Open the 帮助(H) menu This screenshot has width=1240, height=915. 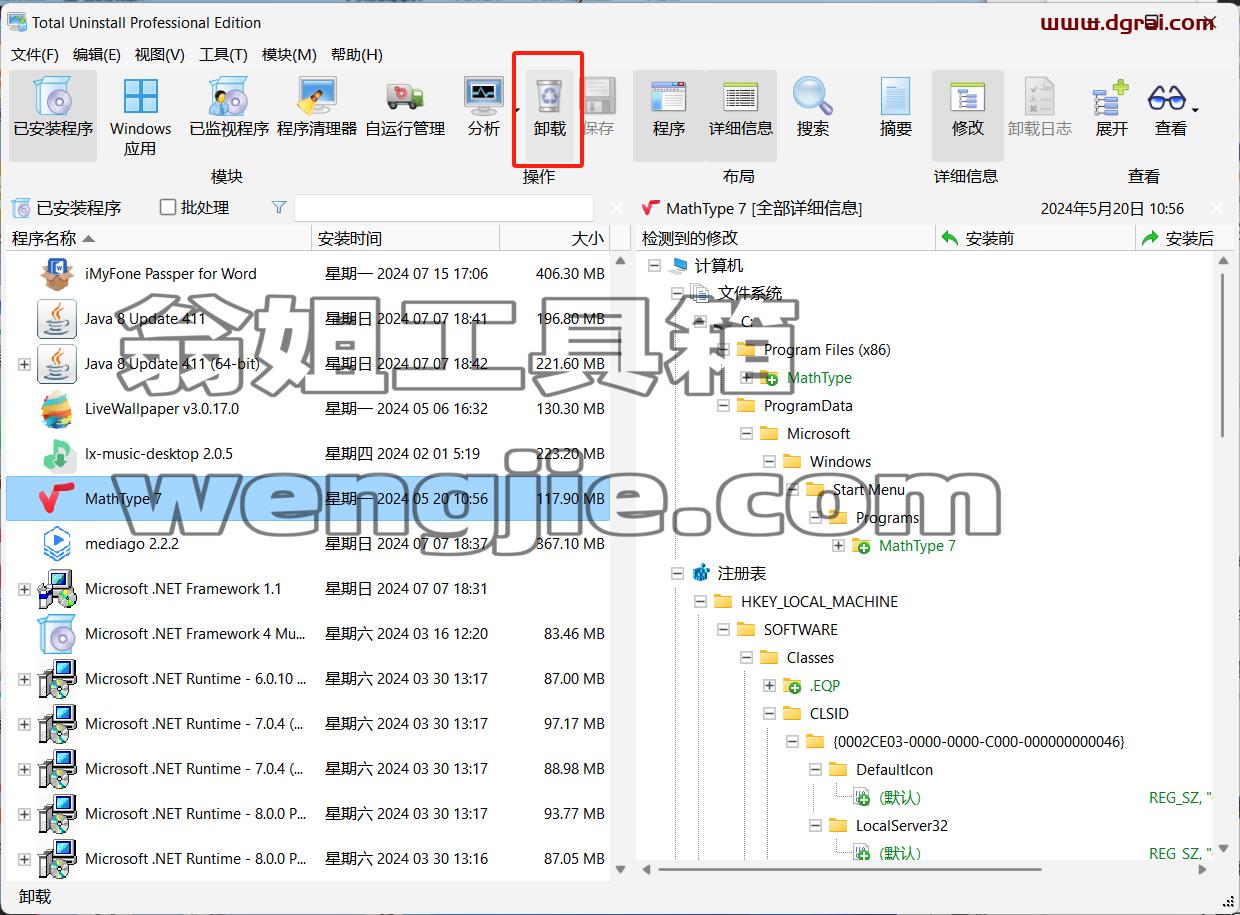tap(357, 55)
